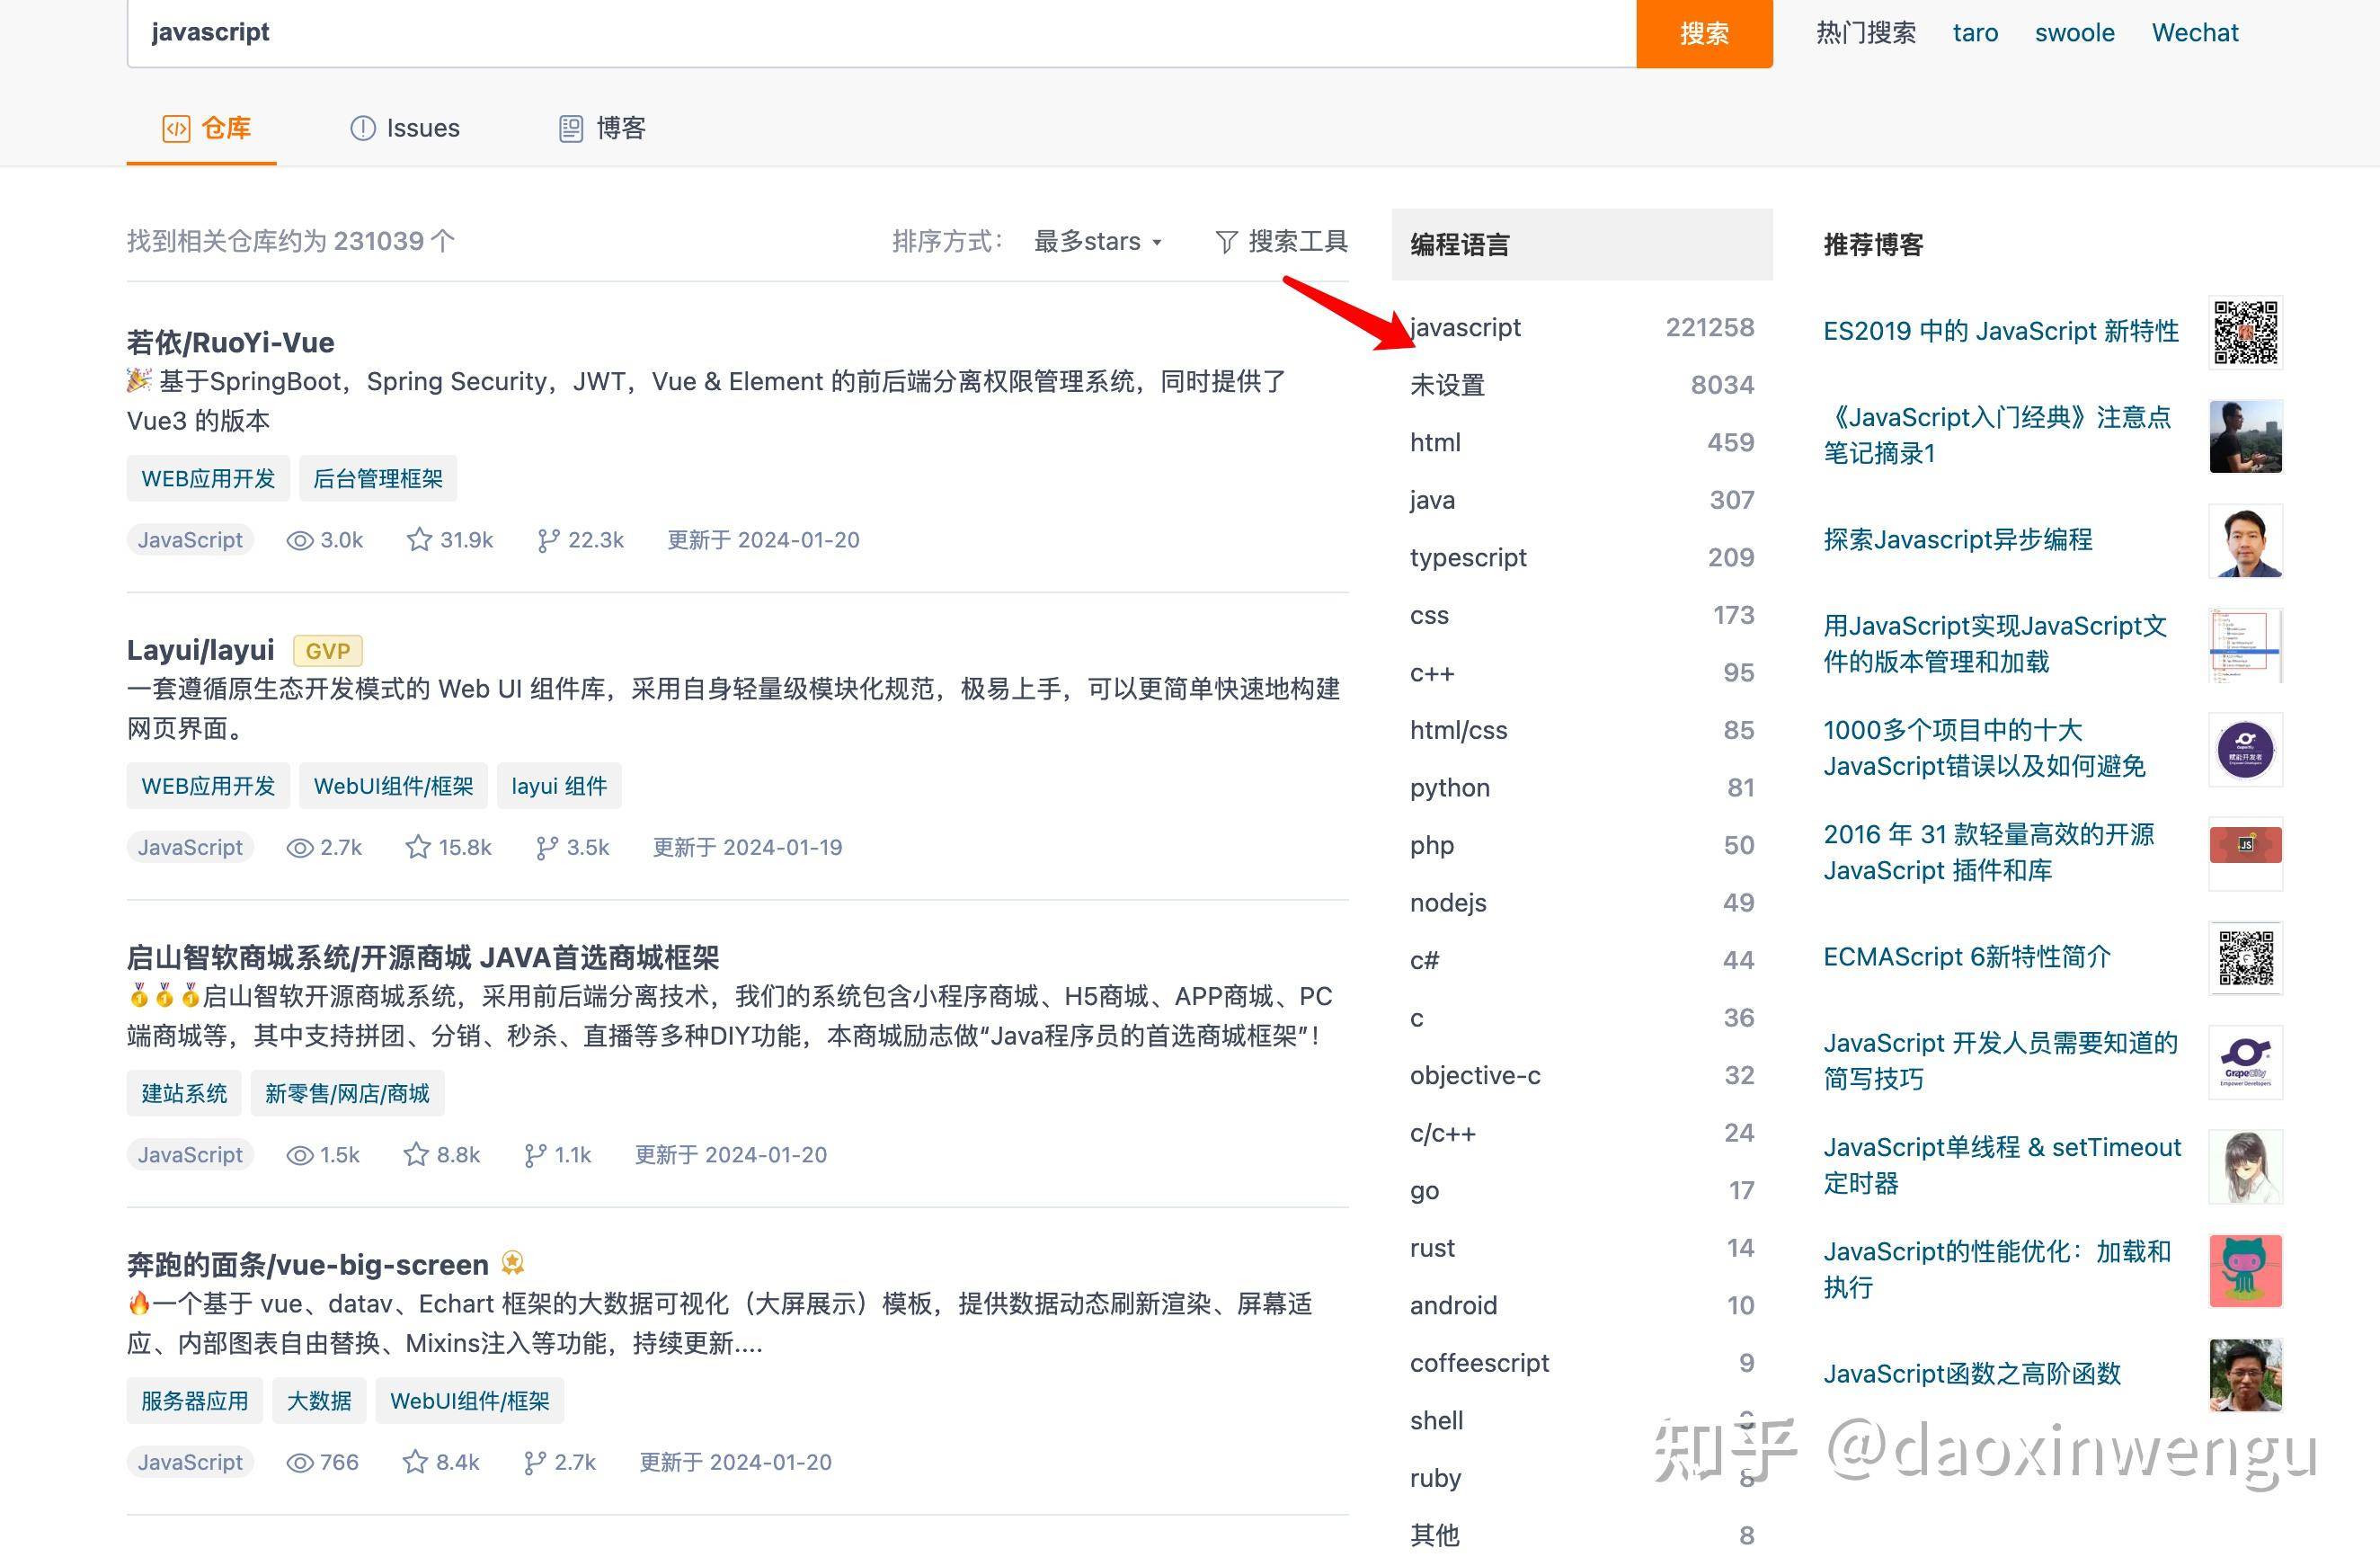
Task: Open hot search term taro
Action: (x=1975, y=33)
